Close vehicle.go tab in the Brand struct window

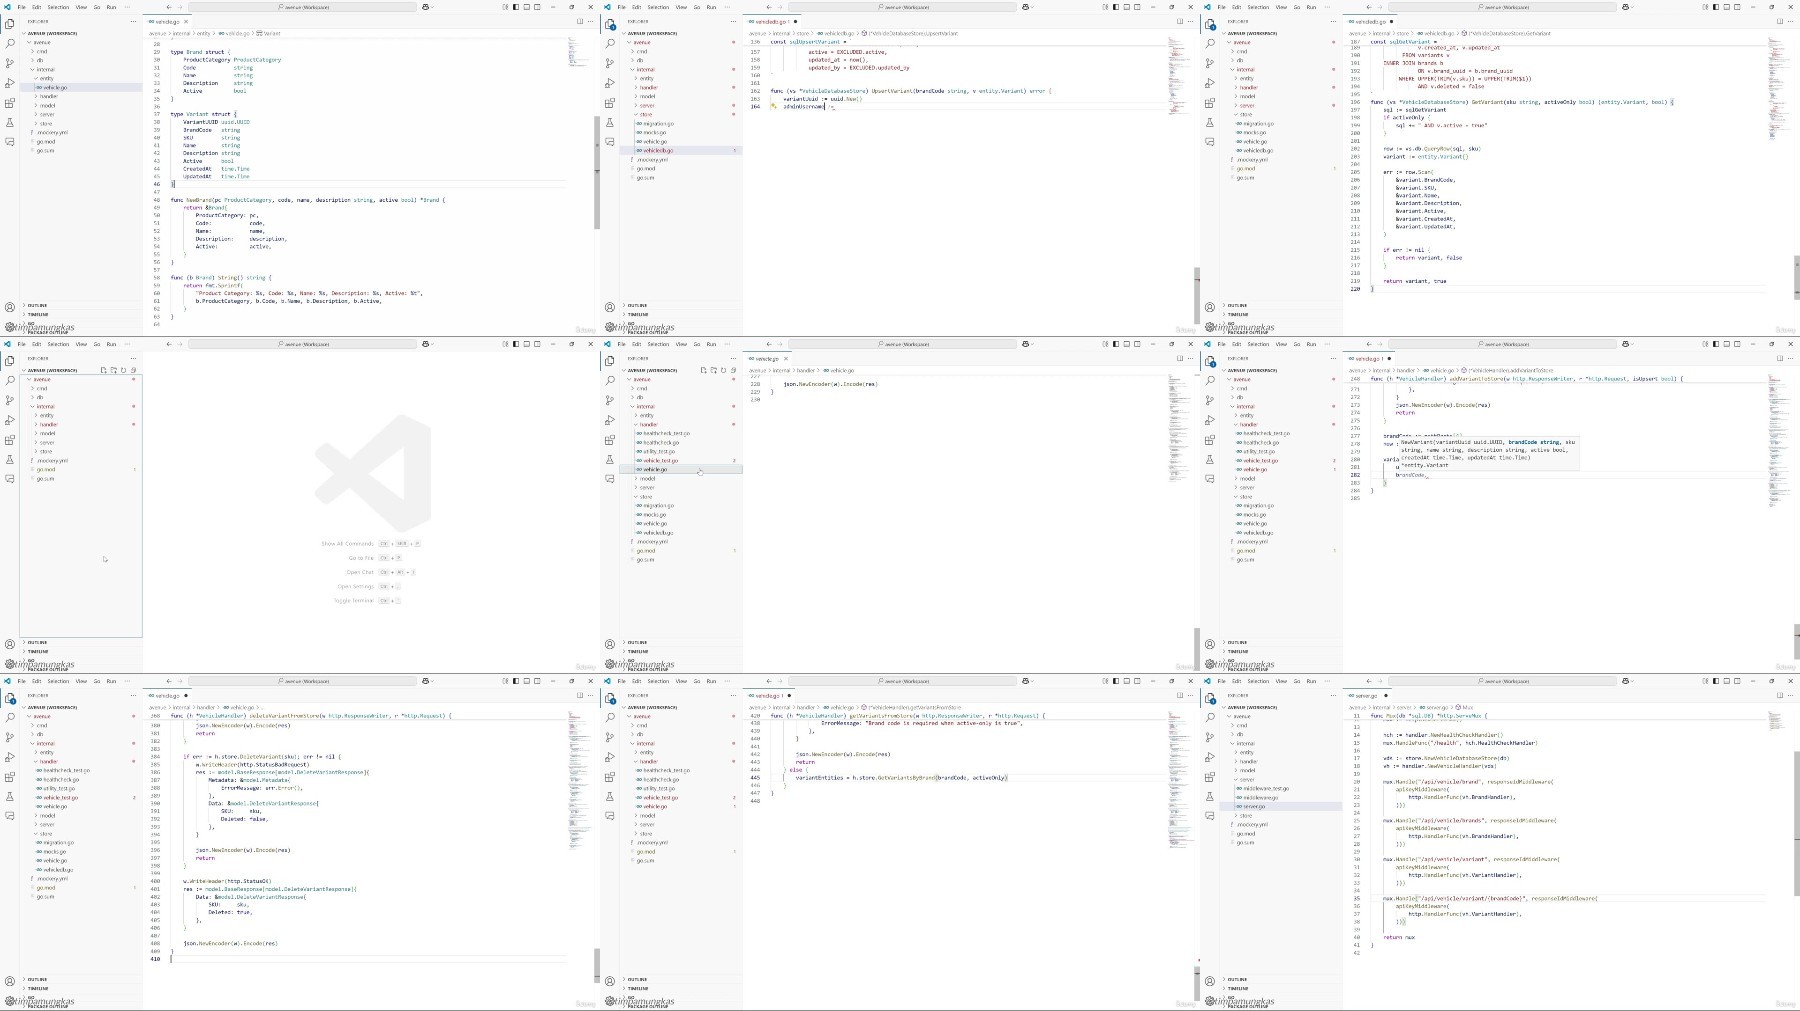186,21
